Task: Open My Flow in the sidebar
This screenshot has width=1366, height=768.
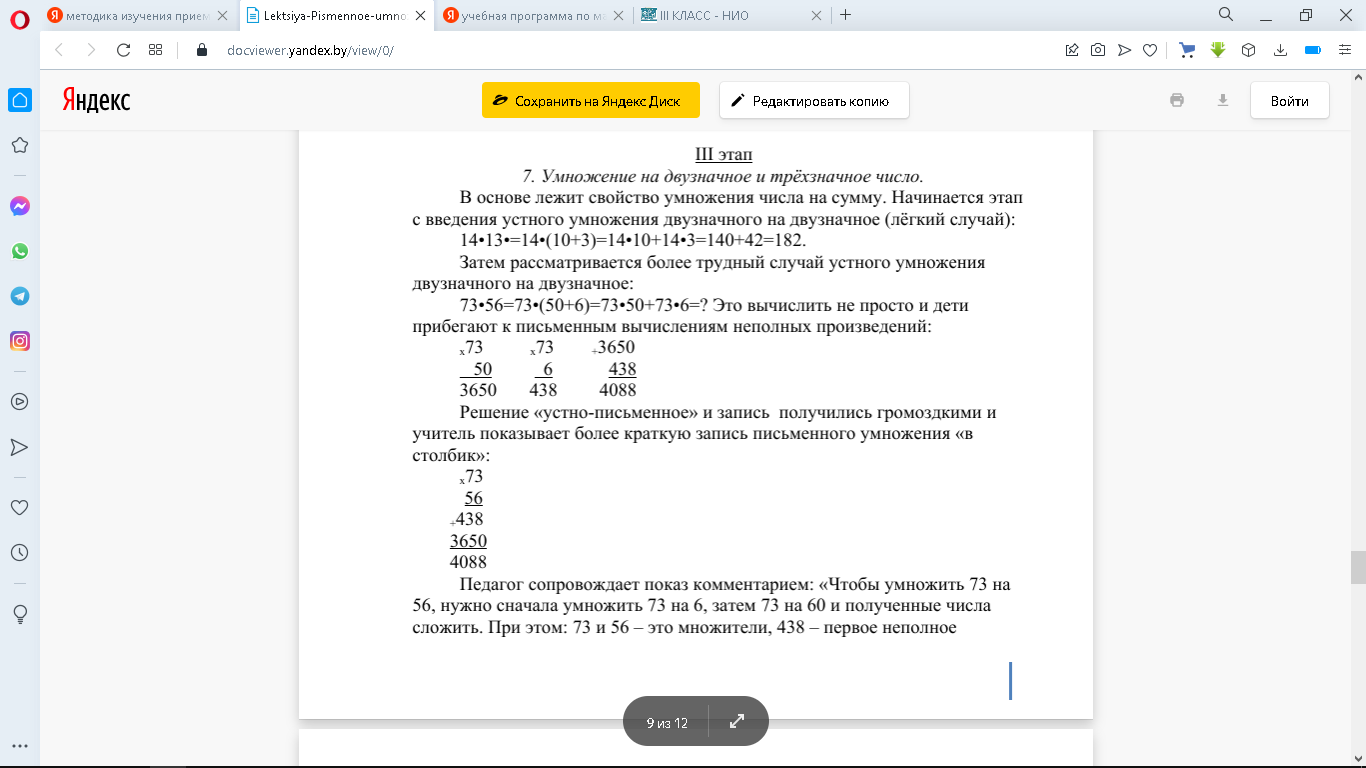Action: 19,446
